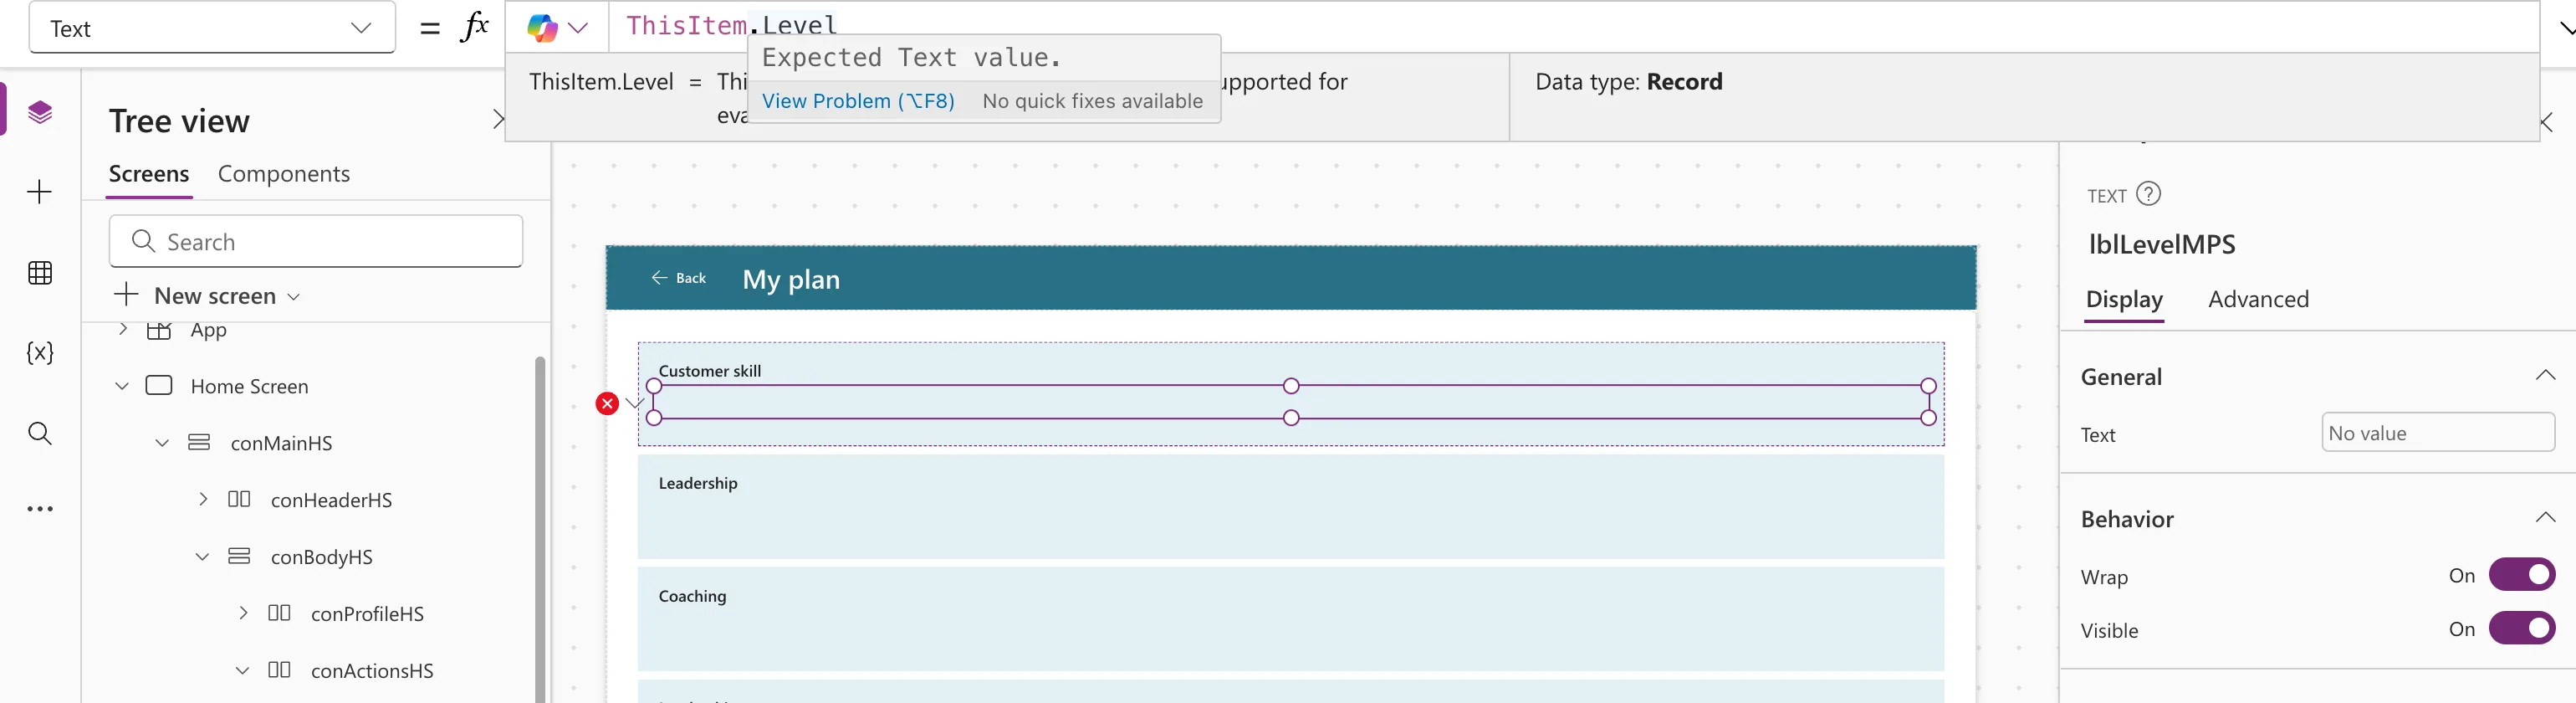Click the Back button in app header

[x=679, y=278]
